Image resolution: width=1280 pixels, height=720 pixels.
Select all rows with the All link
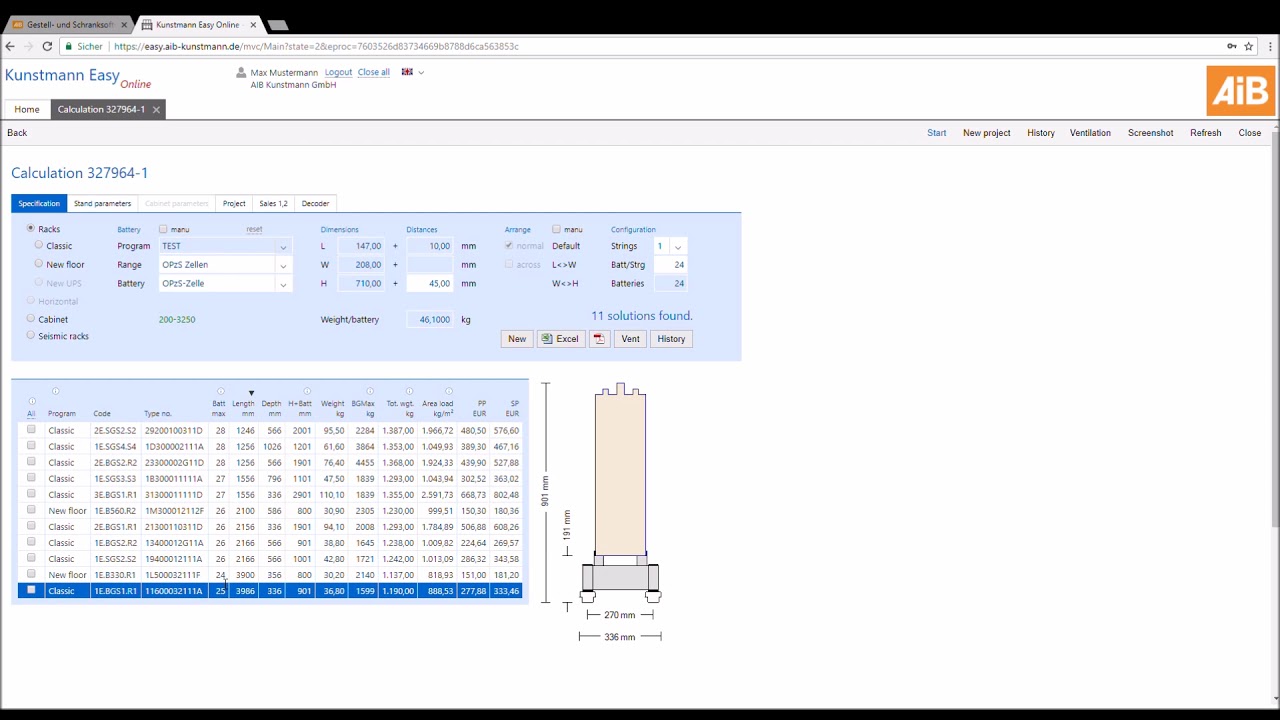(31, 413)
